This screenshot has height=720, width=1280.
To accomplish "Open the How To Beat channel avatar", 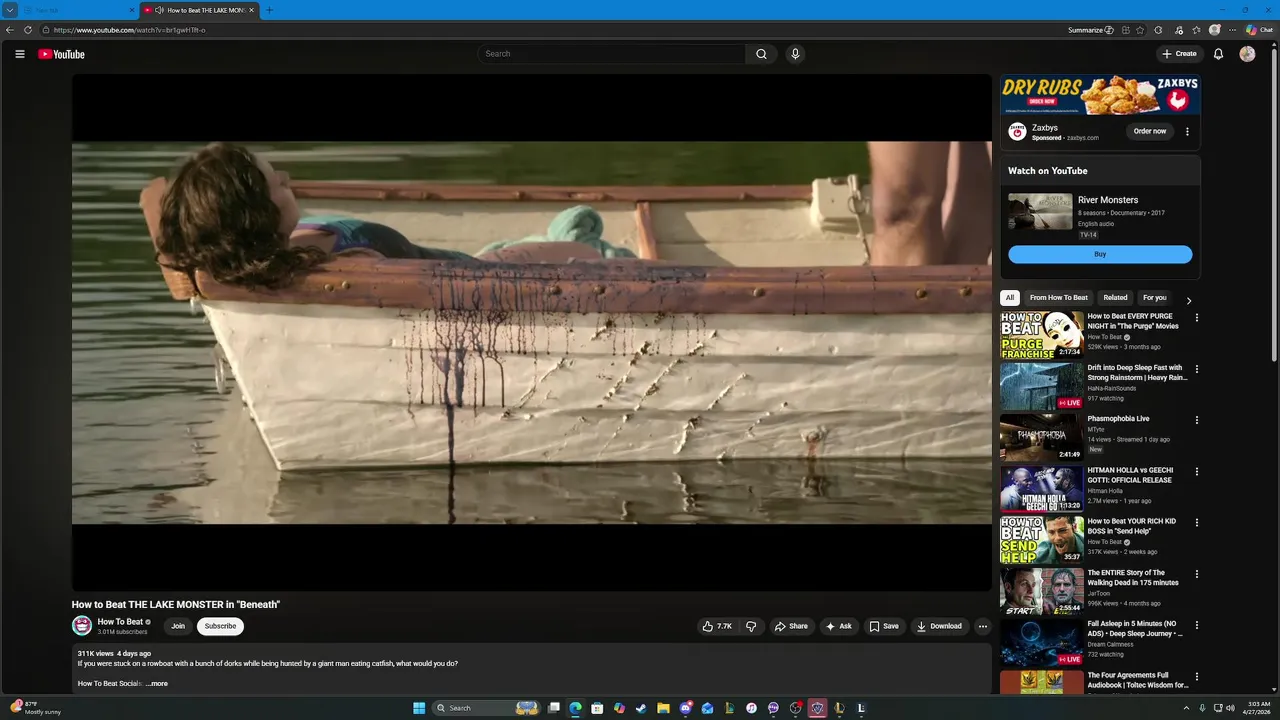I will point(82,626).
